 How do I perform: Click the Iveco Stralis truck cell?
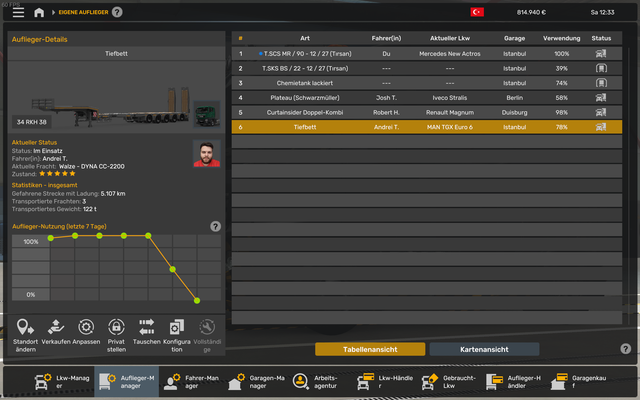pos(450,98)
